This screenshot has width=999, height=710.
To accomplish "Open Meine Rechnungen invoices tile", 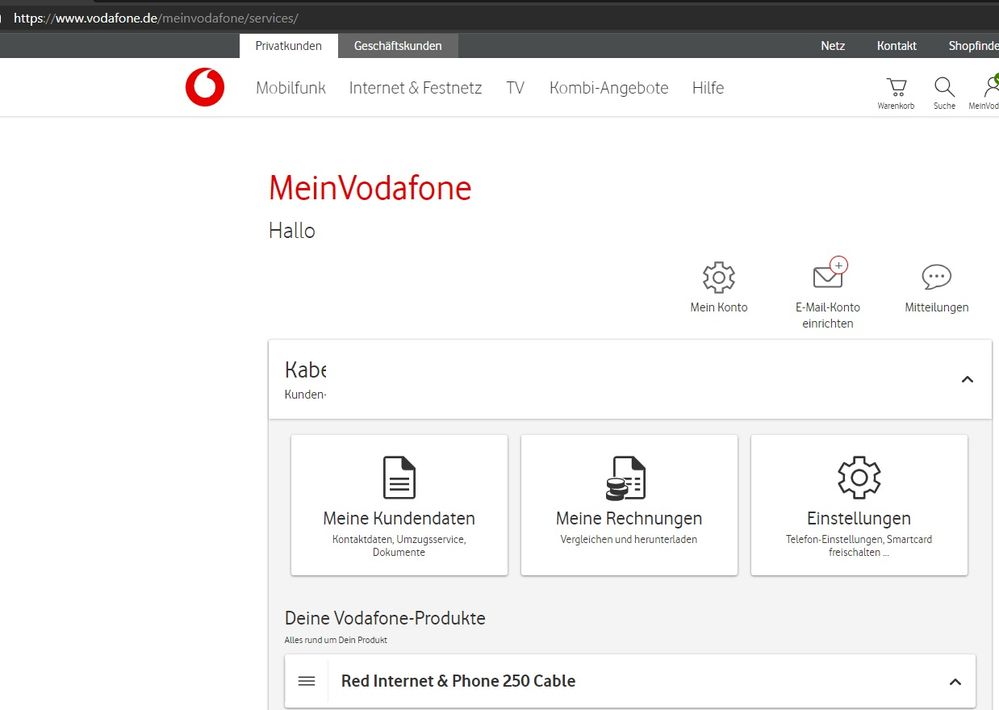I will tap(628, 505).
